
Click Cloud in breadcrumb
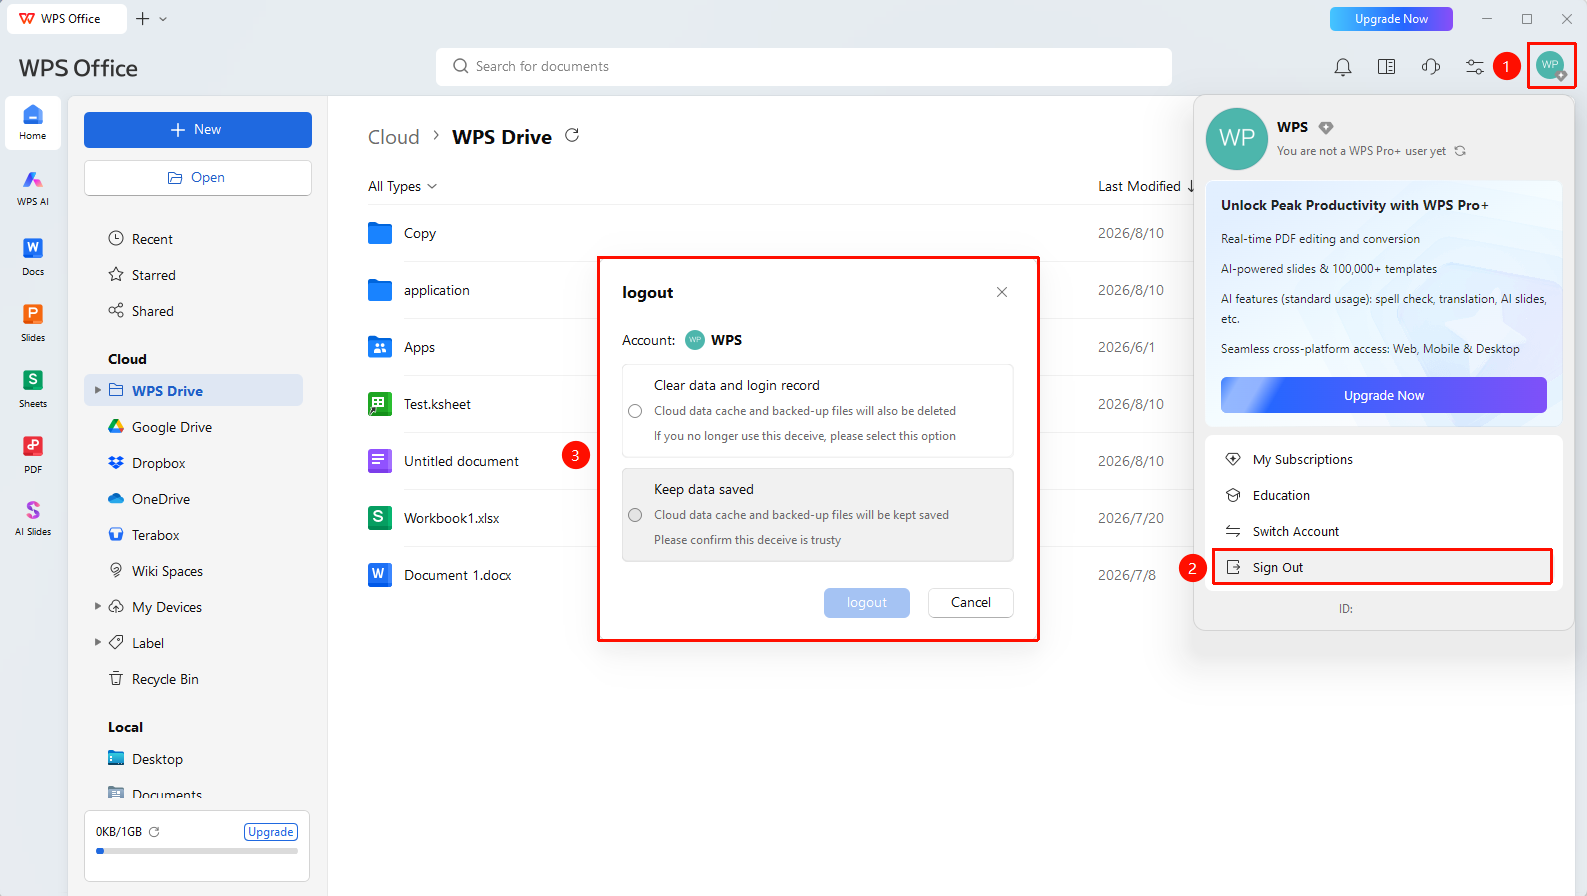(394, 137)
